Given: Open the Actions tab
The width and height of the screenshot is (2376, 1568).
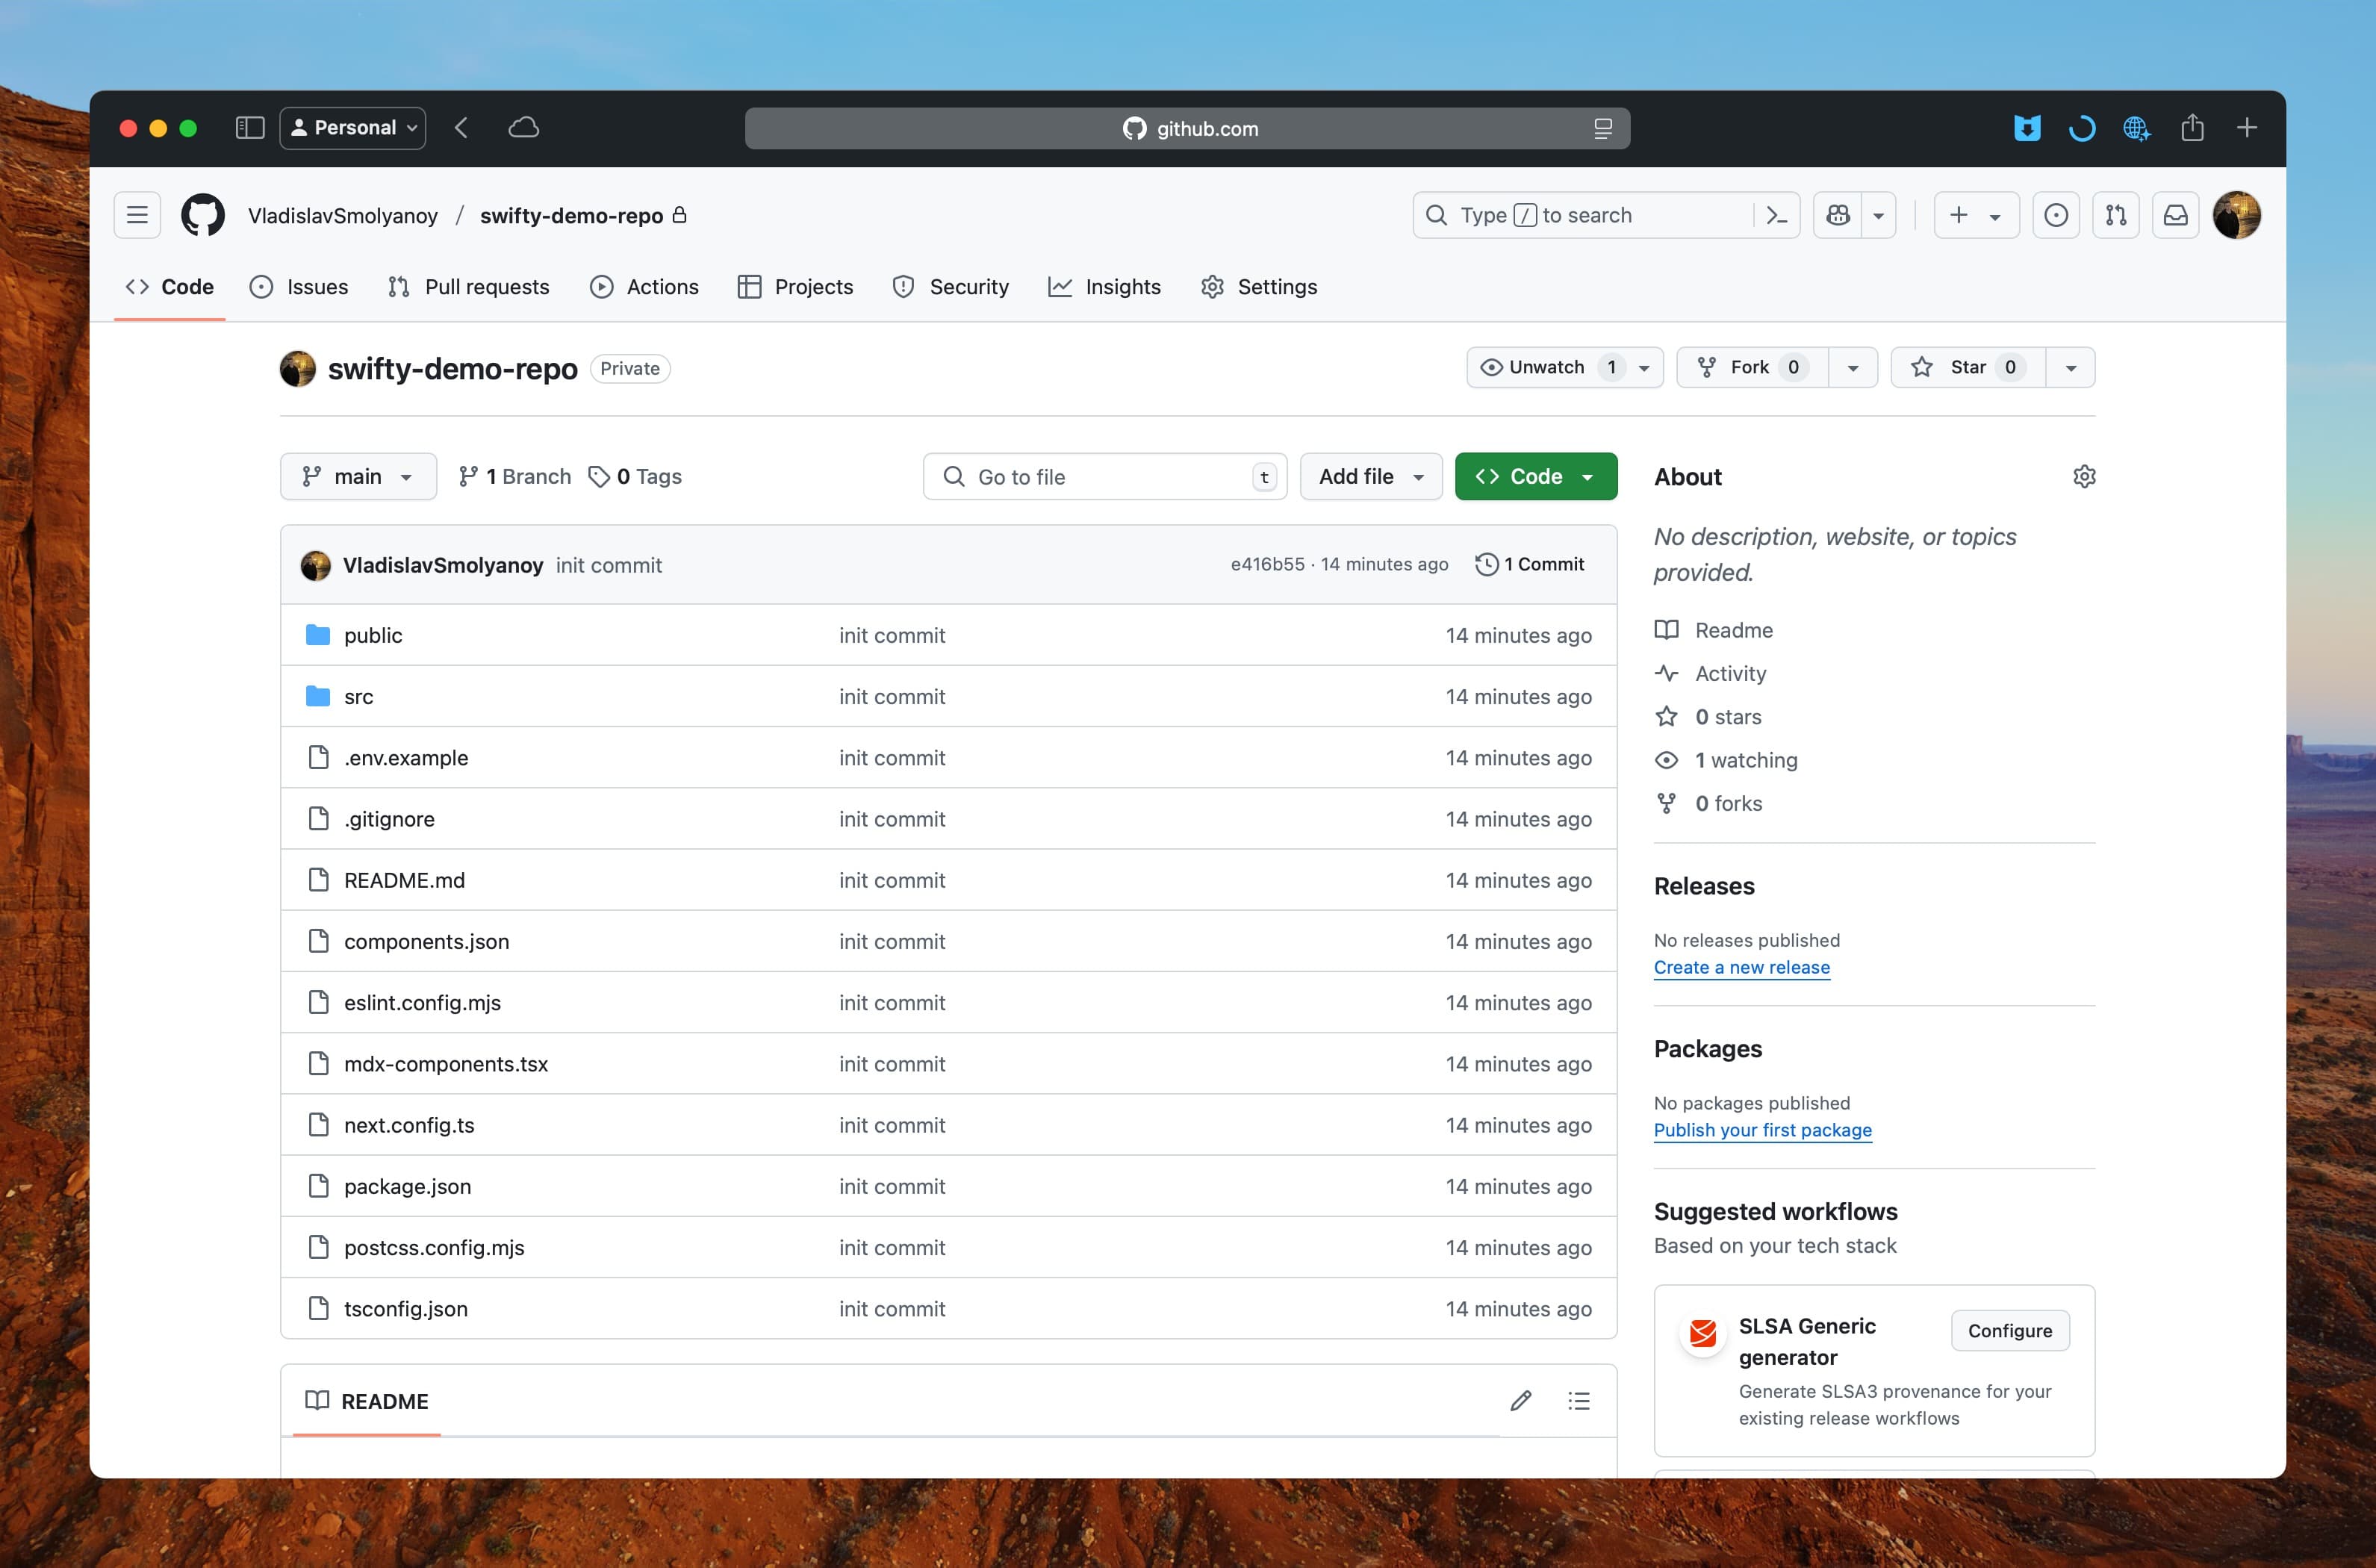Looking at the screenshot, I should [645, 287].
